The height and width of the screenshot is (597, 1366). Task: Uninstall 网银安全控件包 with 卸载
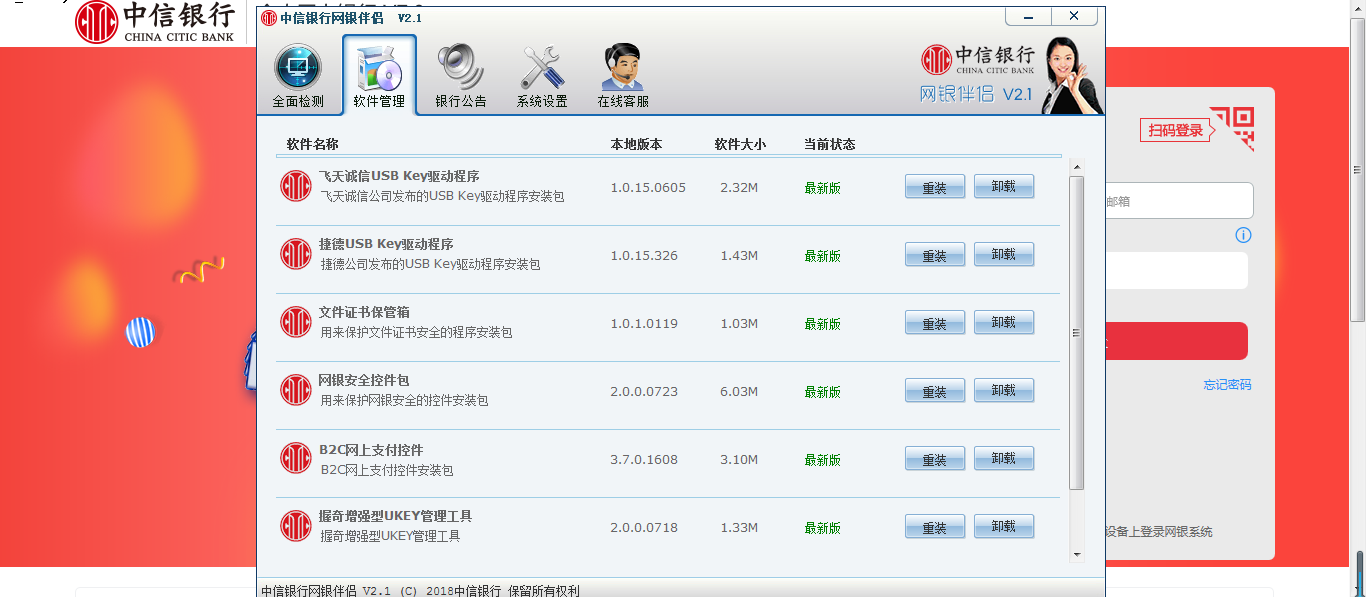click(1004, 391)
